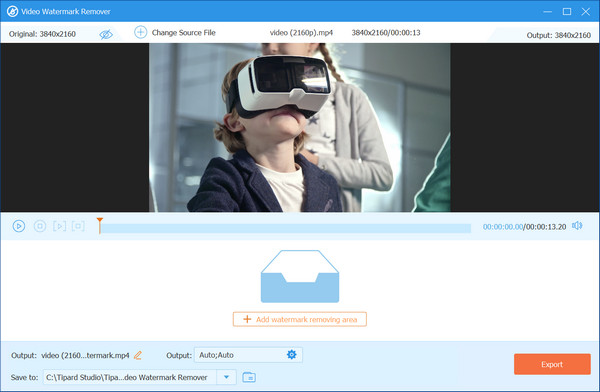Viewport: 600px width, 392px height.
Task: Click Original: 3840x2160 label
Action: coord(42,34)
